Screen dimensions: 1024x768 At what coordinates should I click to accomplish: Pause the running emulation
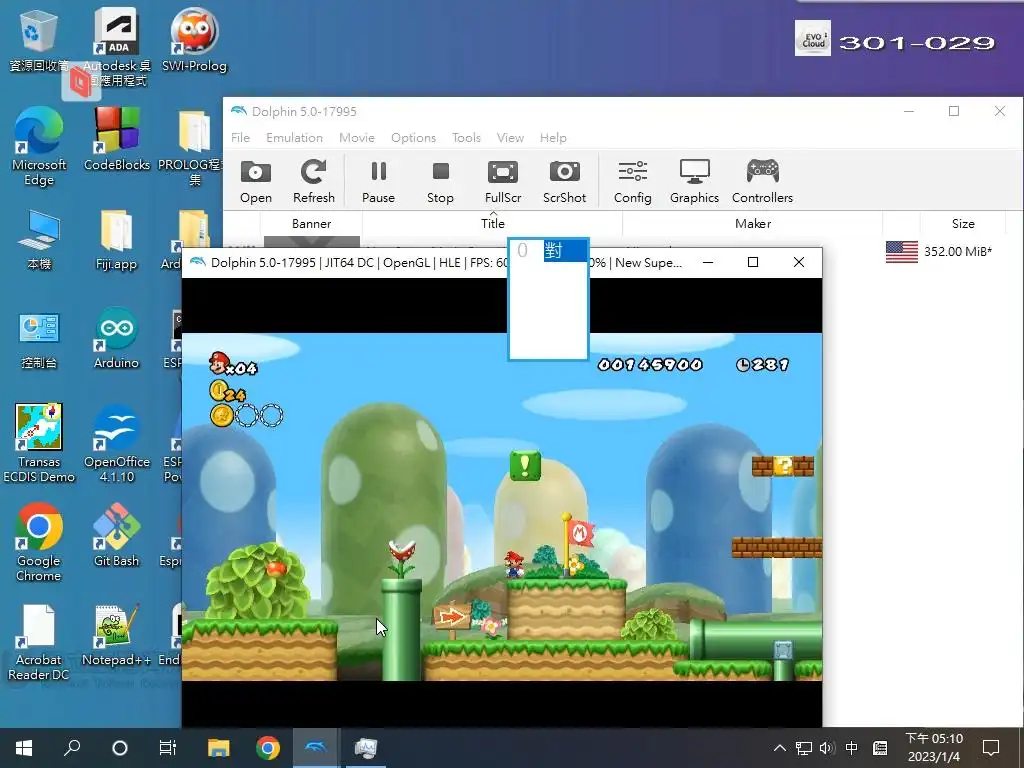(378, 182)
